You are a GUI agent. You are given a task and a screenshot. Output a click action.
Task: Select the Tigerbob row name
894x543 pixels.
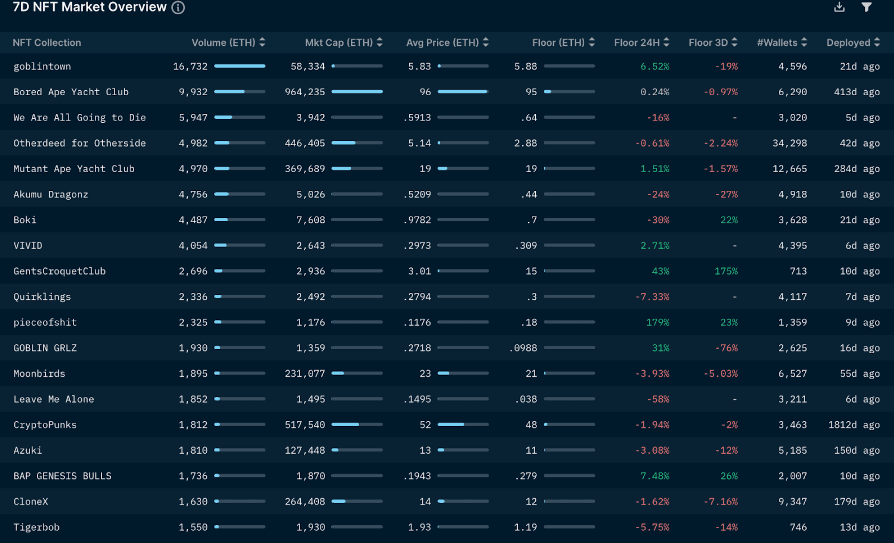click(36, 527)
